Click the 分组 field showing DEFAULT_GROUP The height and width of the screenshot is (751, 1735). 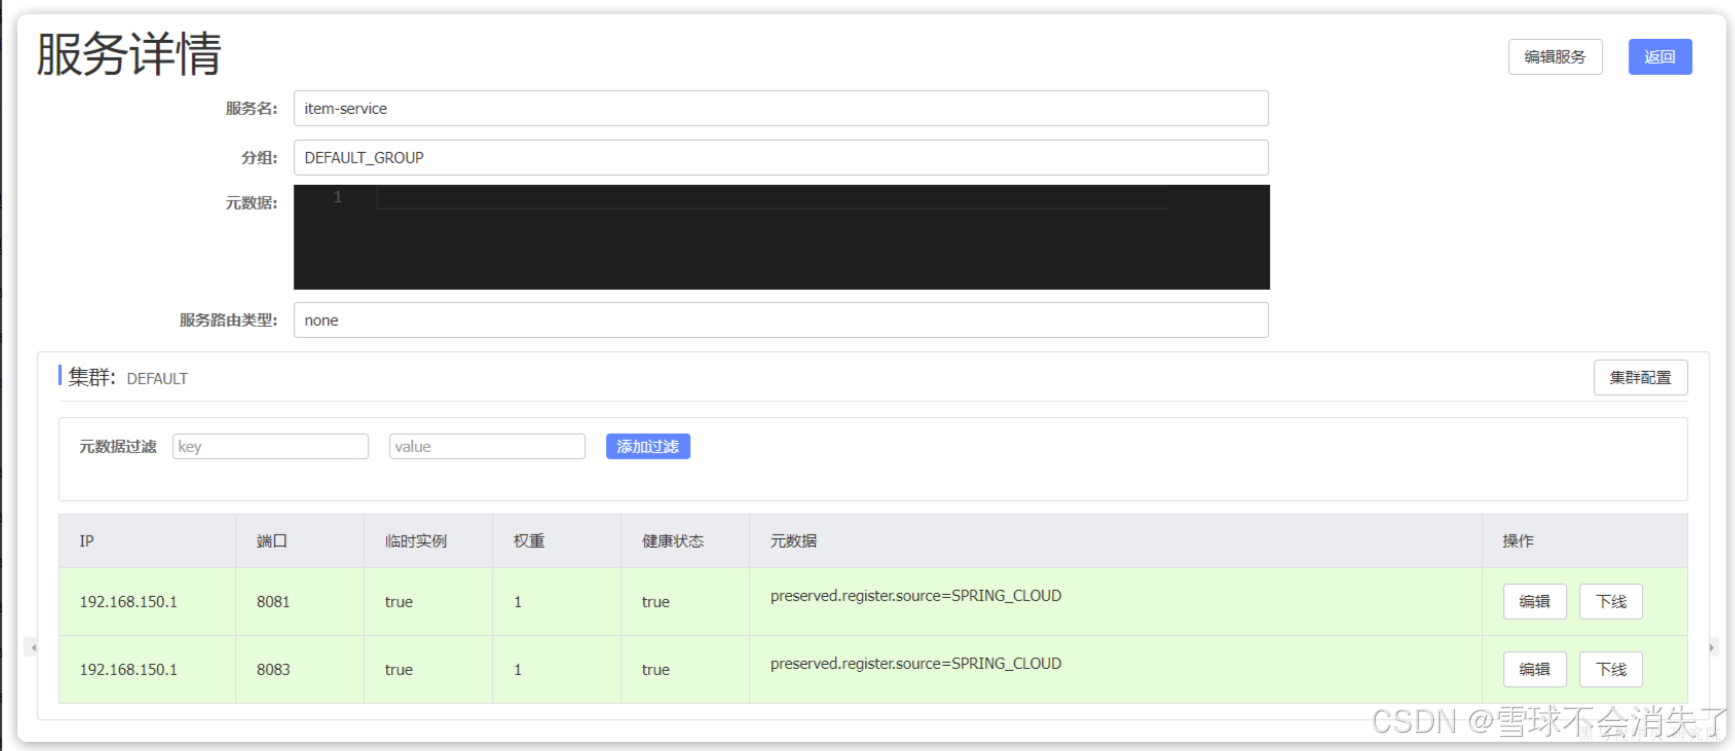tap(781, 157)
